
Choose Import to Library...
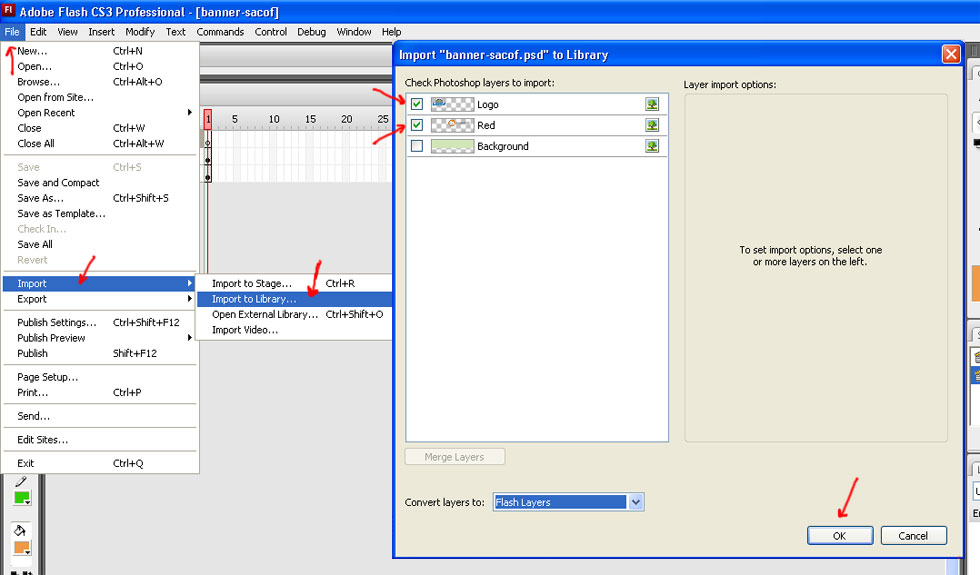[x=294, y=299]
